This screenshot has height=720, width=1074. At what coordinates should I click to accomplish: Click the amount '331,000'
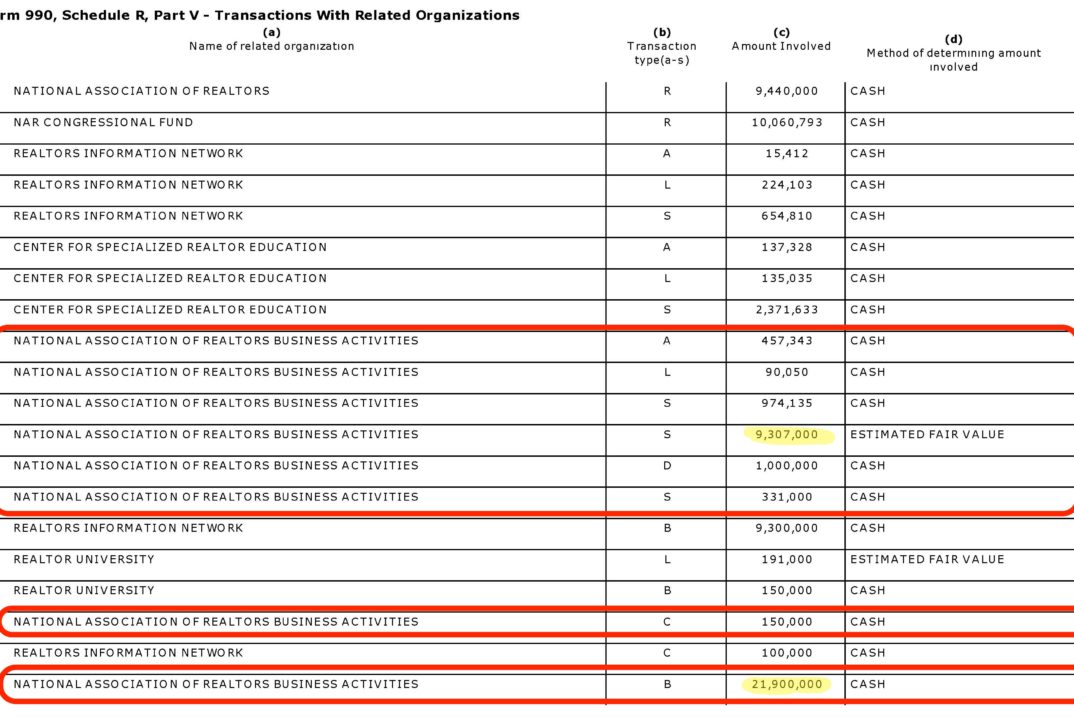pos(786,497)
